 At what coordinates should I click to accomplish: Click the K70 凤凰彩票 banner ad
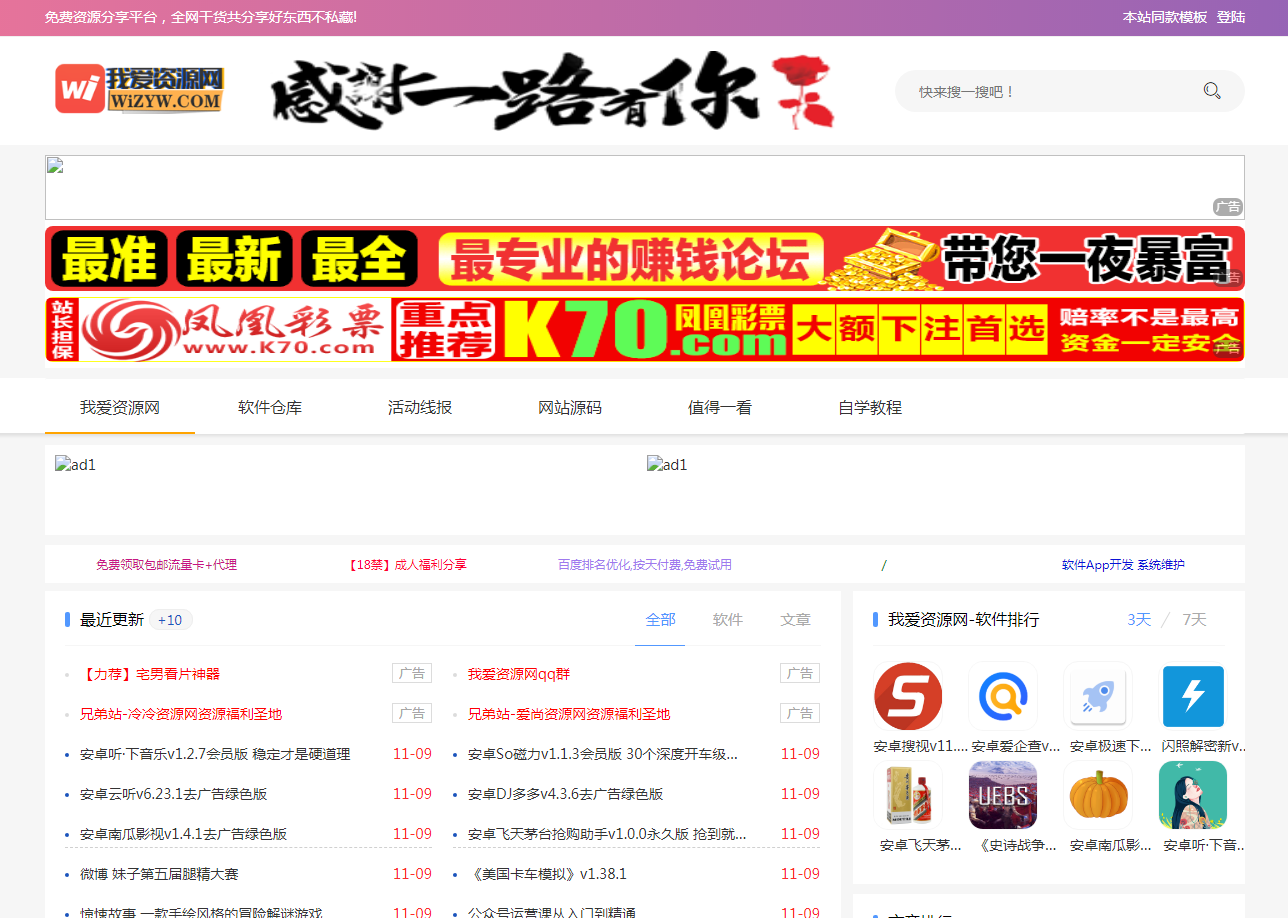(645, 329)
